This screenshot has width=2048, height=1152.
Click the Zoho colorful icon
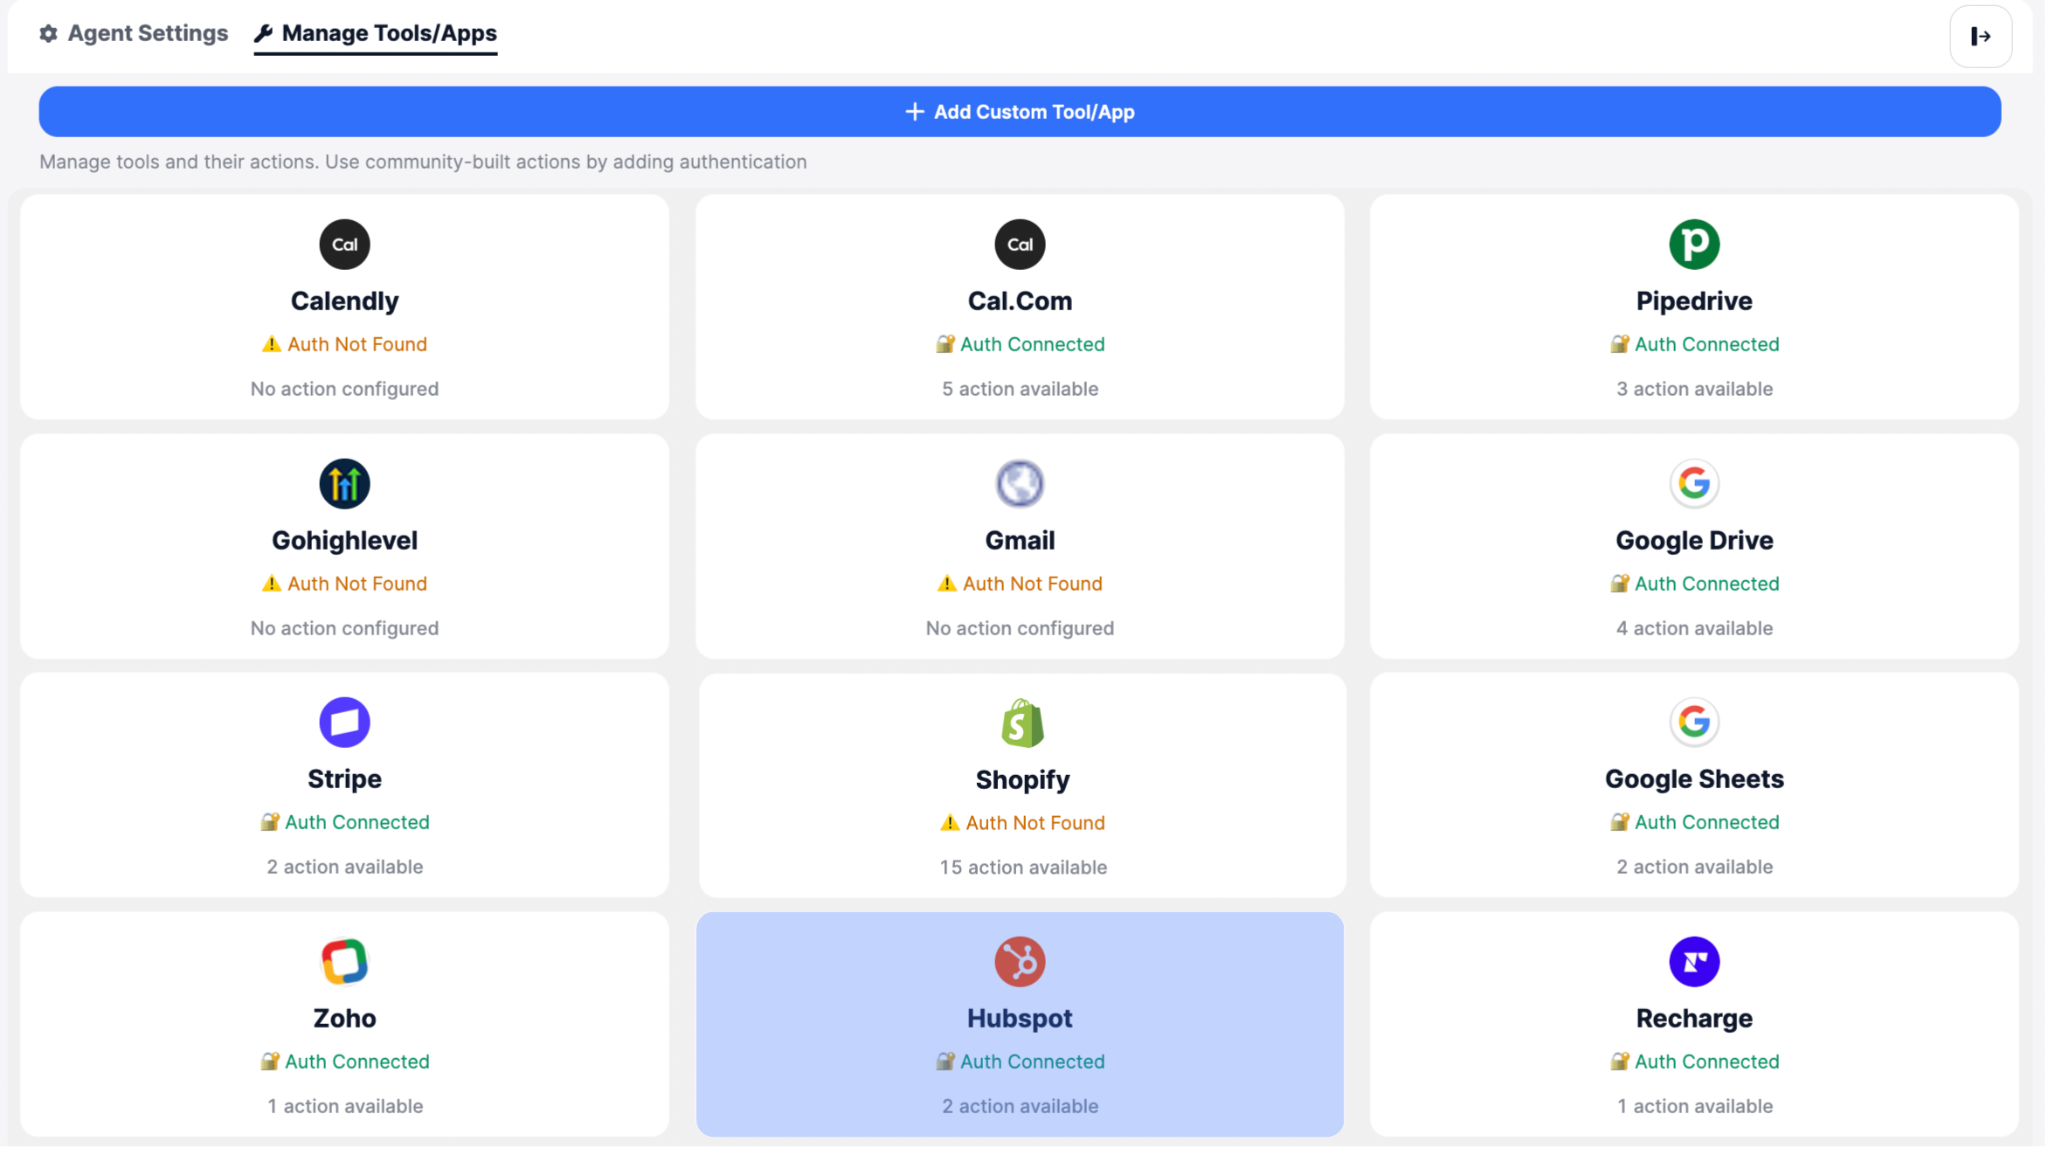click(x=344, y=962)
